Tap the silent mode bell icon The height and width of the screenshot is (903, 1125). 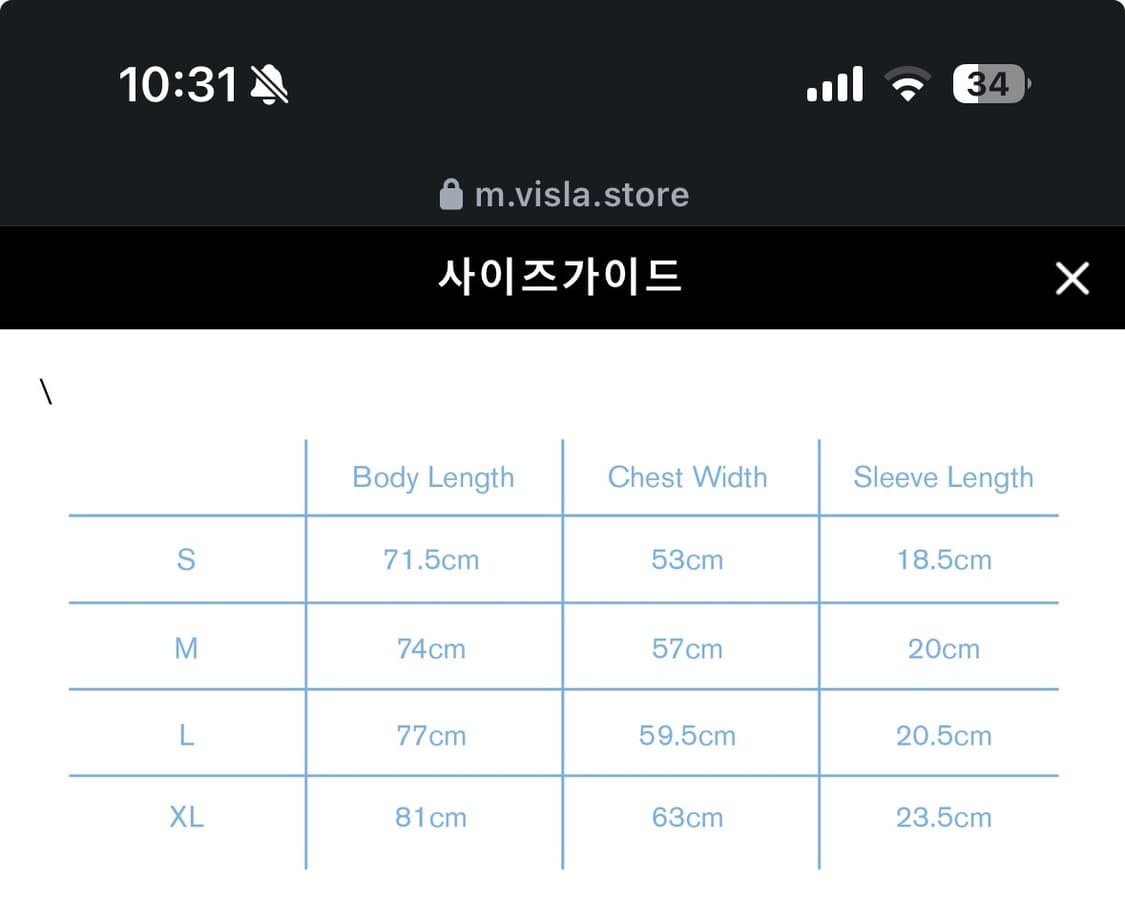pos(269,85)
